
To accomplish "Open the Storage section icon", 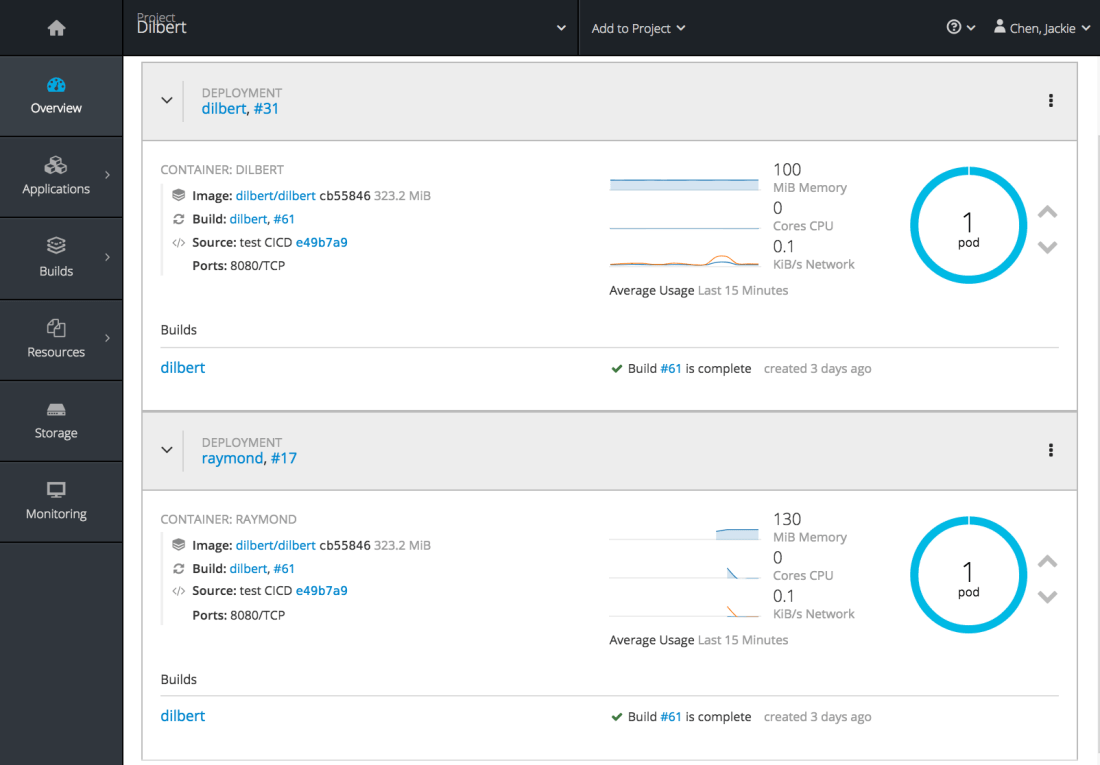I will pos(56,410).
